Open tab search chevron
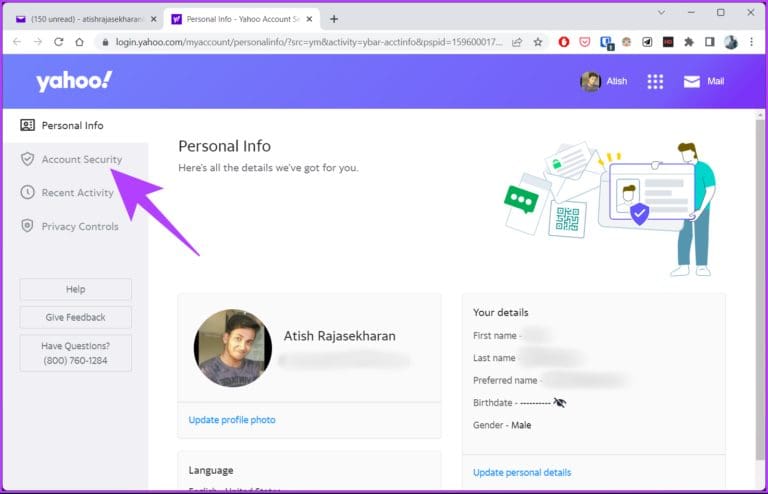Image resolution: width=768 pixels, height=494 pixels. click(661, 13)
